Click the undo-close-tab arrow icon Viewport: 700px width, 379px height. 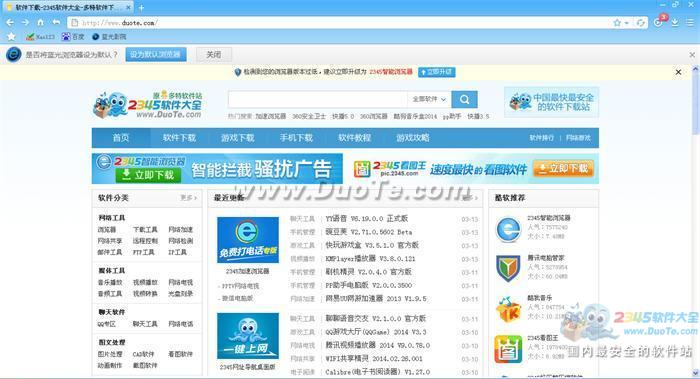click(x=56, y=22)
